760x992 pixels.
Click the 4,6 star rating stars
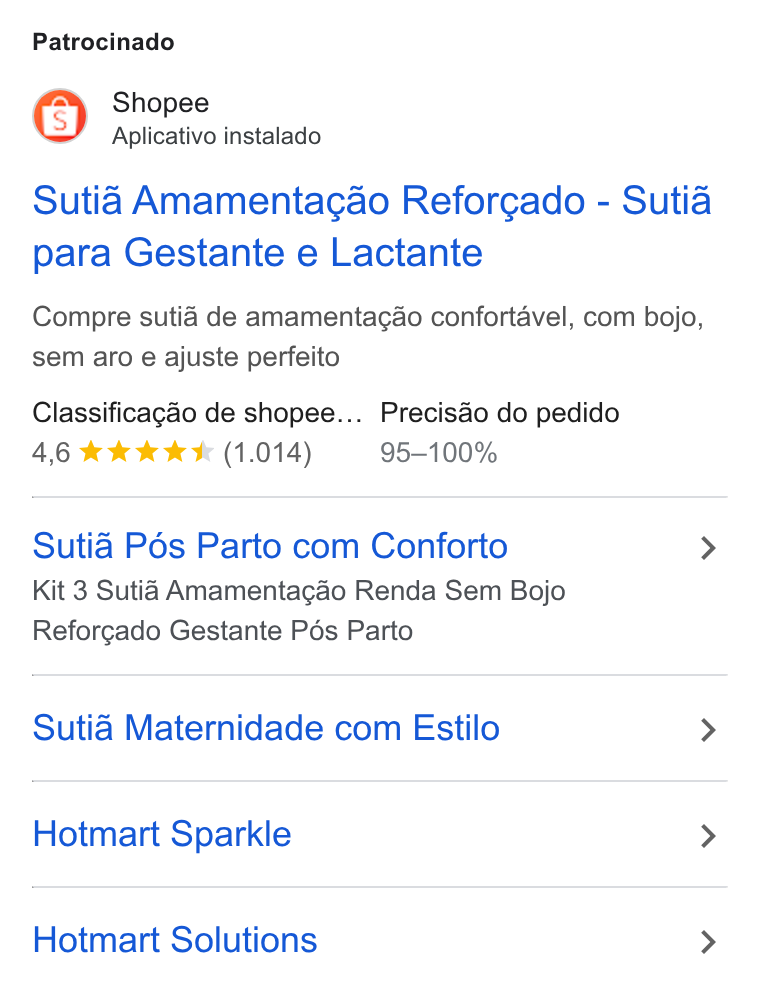[x=147, y=452]
